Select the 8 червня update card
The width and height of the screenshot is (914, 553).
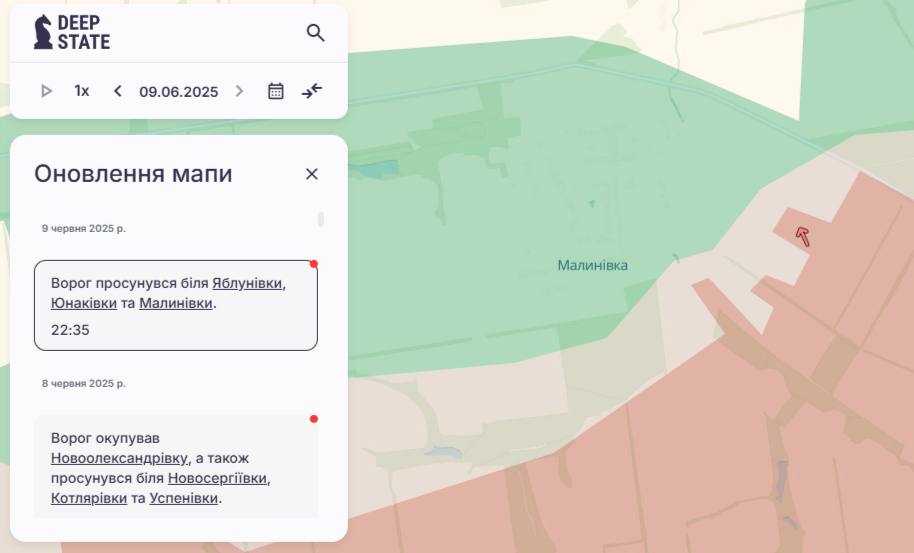175,466
